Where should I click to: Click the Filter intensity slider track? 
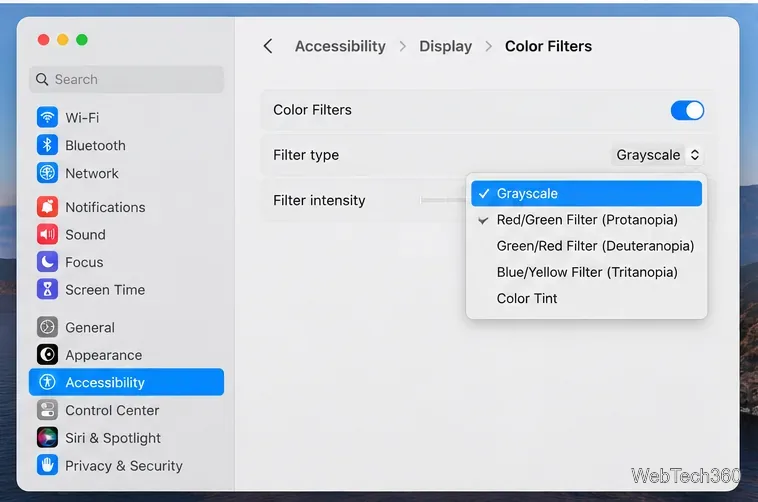click(443, 200)
